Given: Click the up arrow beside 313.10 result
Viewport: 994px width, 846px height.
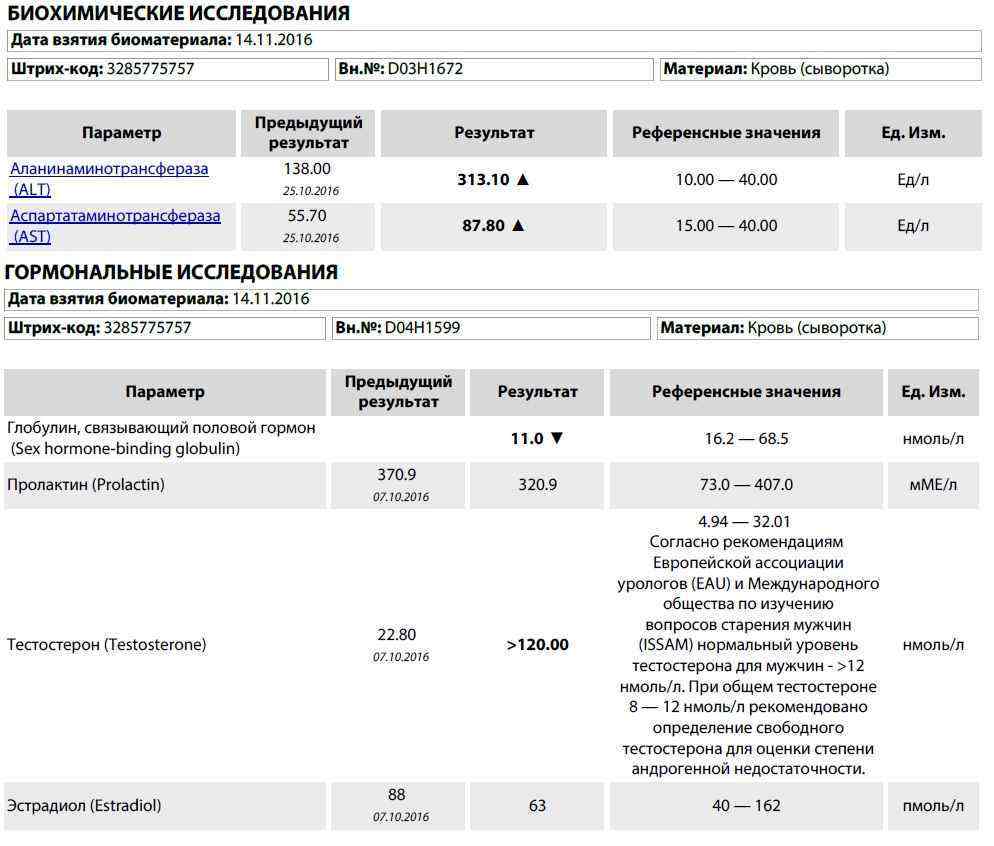Looking at the screenshot, I should 521,180.
